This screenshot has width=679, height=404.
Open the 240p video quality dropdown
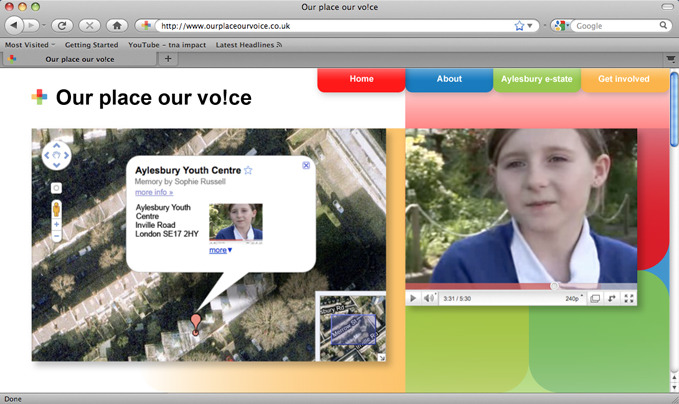(x=574, y=298)
